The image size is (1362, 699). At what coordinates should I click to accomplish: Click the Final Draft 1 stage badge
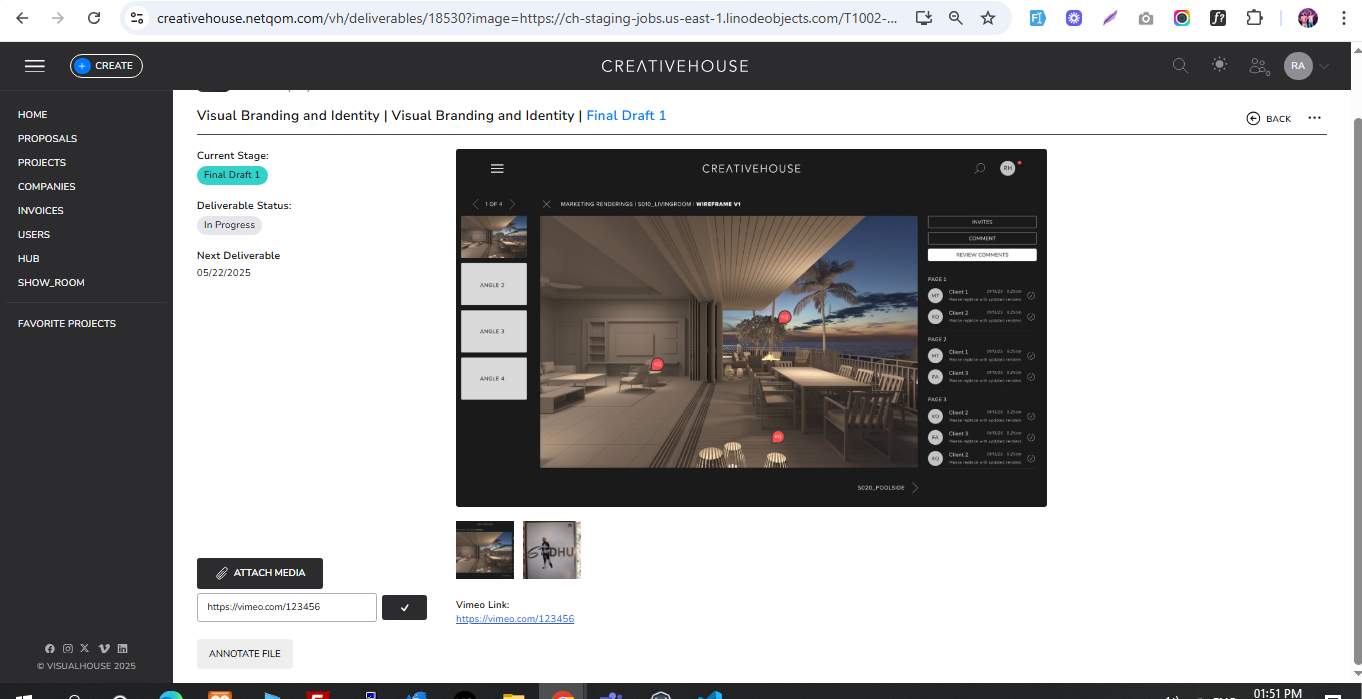tap(232, 175)
